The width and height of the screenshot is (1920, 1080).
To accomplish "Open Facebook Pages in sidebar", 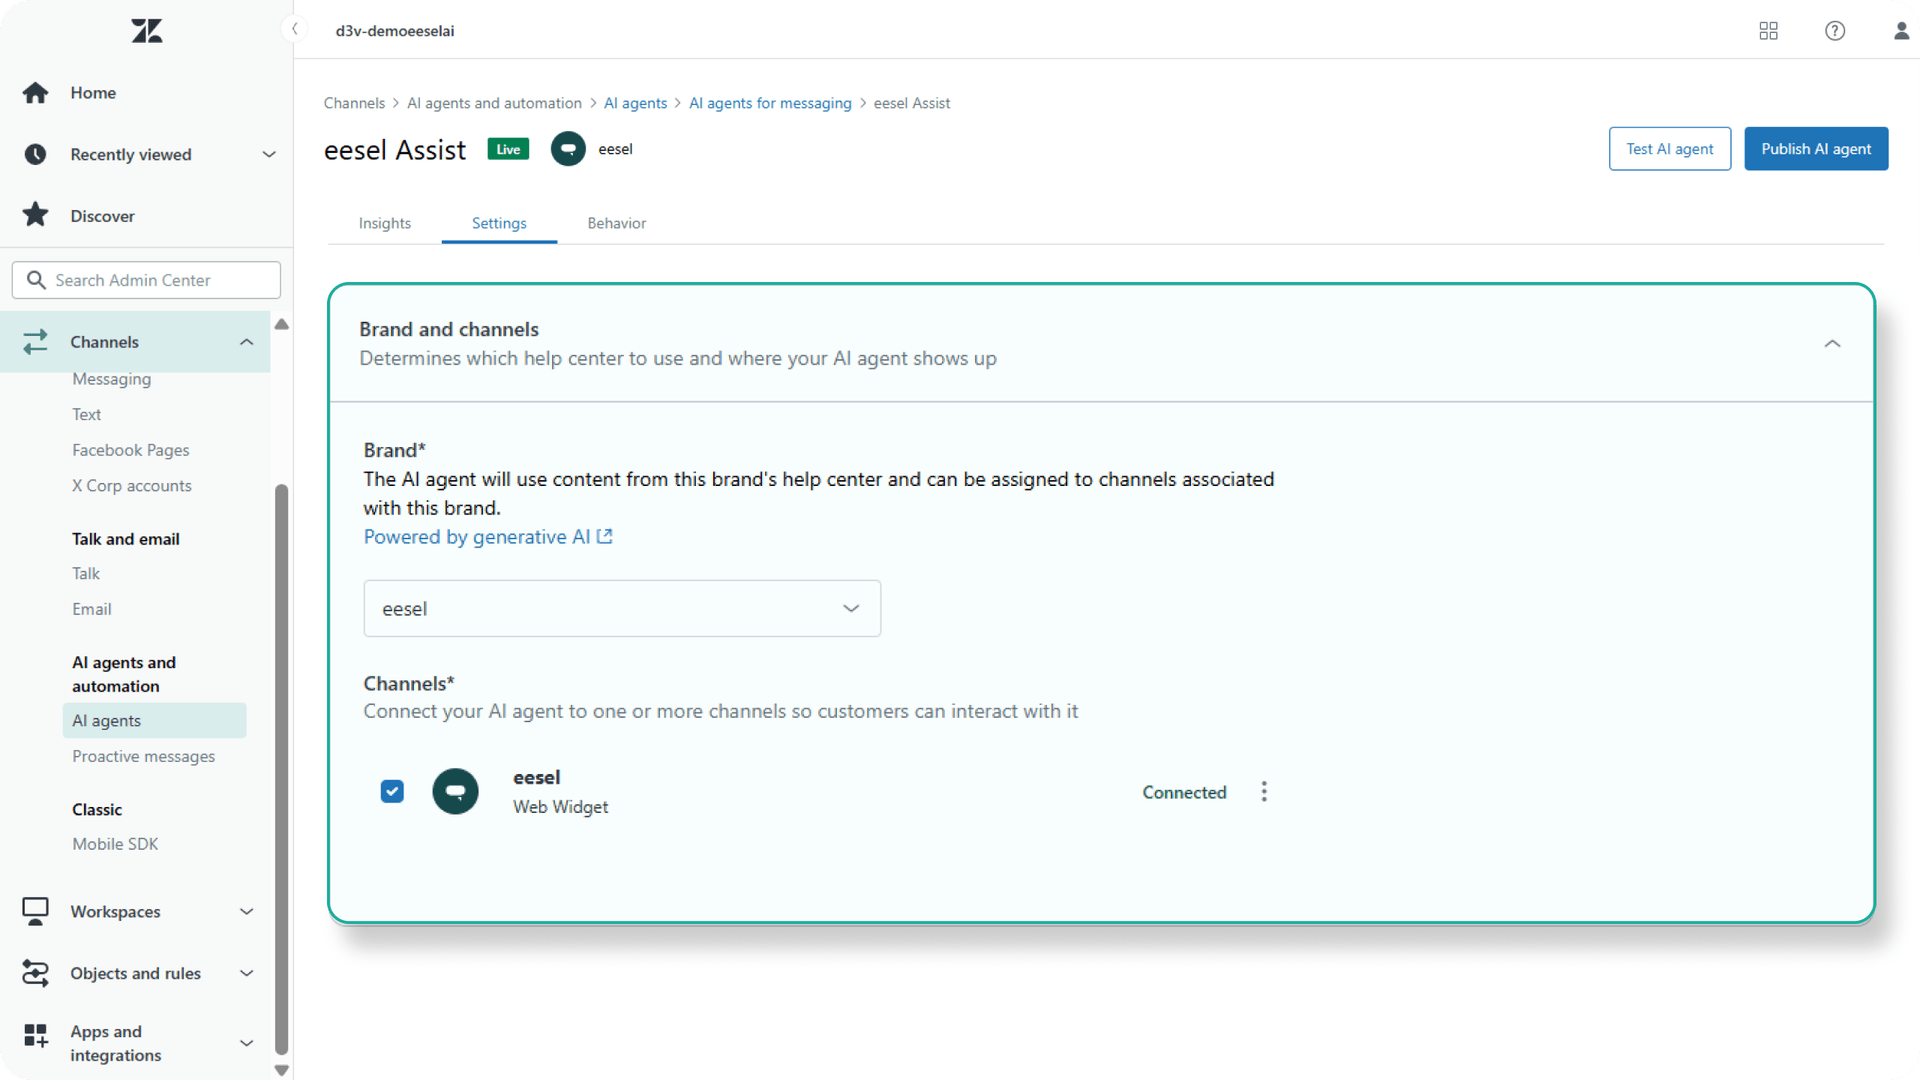I will click(x=130, y=450).
